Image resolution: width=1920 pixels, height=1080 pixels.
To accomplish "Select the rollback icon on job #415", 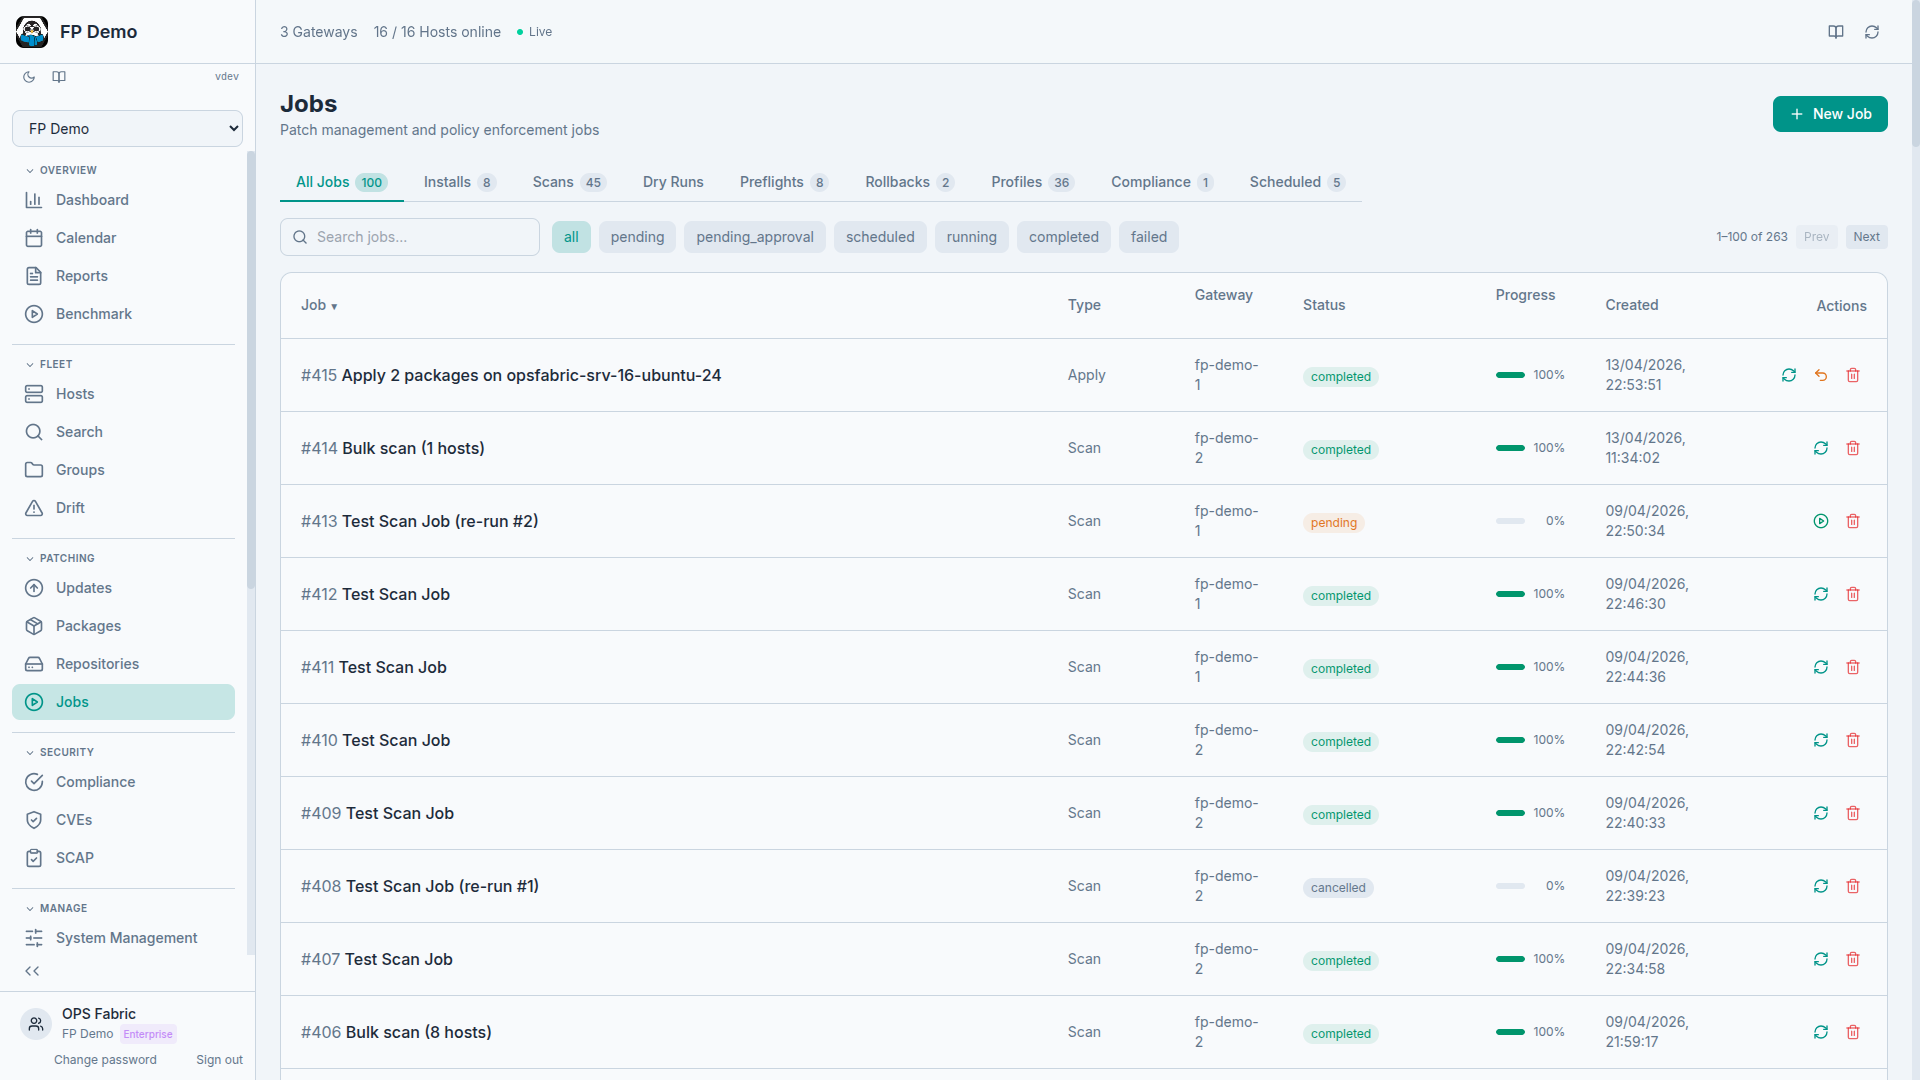I will pos(1821,375).
